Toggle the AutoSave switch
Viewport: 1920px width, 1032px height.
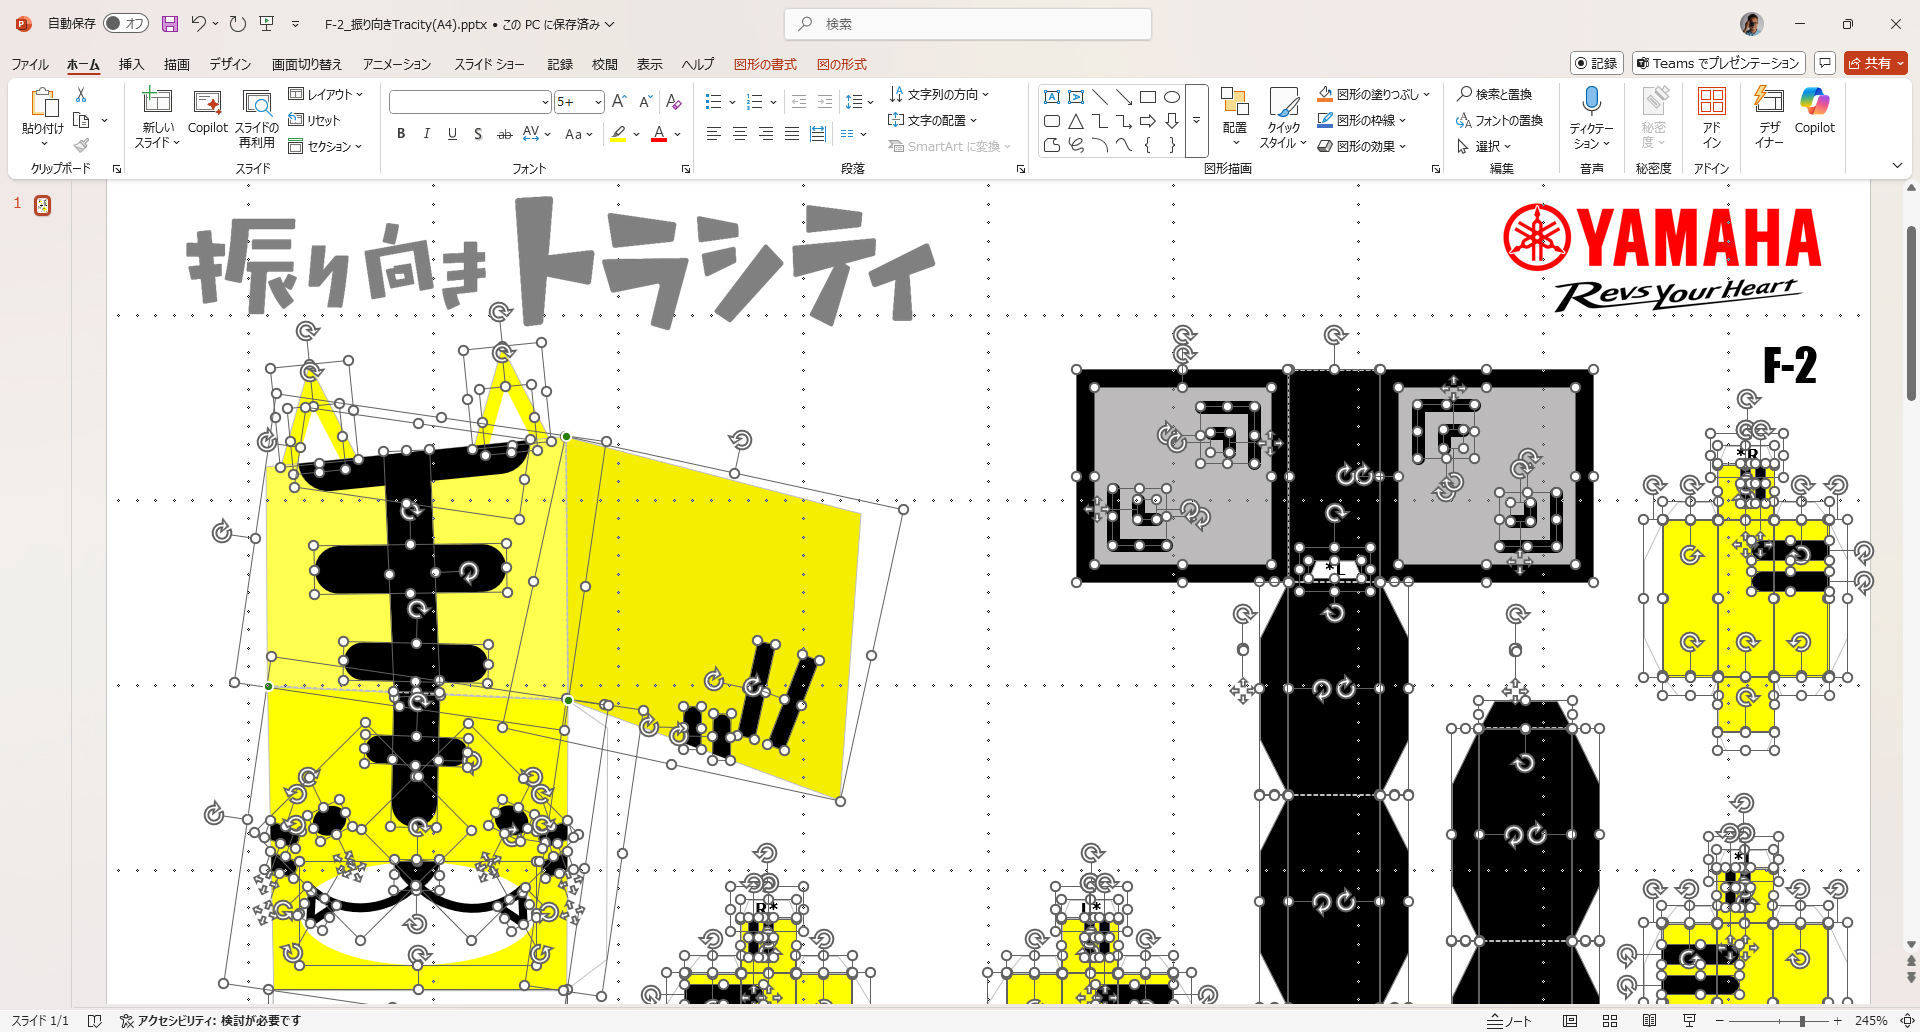tap(126, 24)
